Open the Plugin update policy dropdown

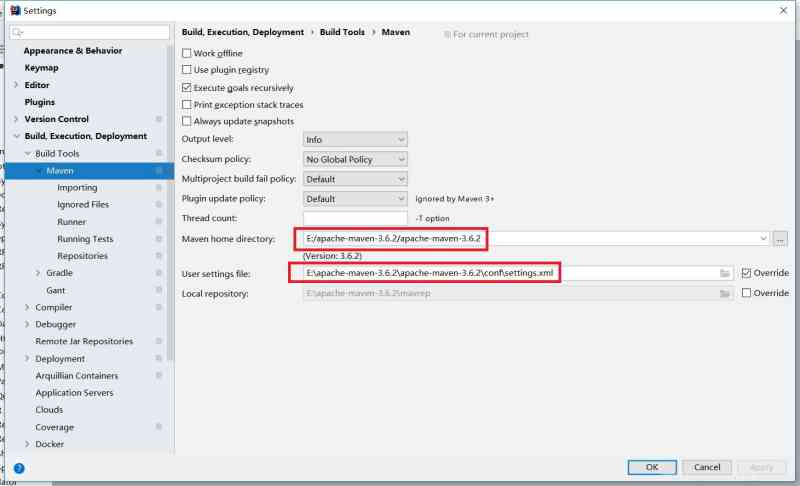point(355,199)
